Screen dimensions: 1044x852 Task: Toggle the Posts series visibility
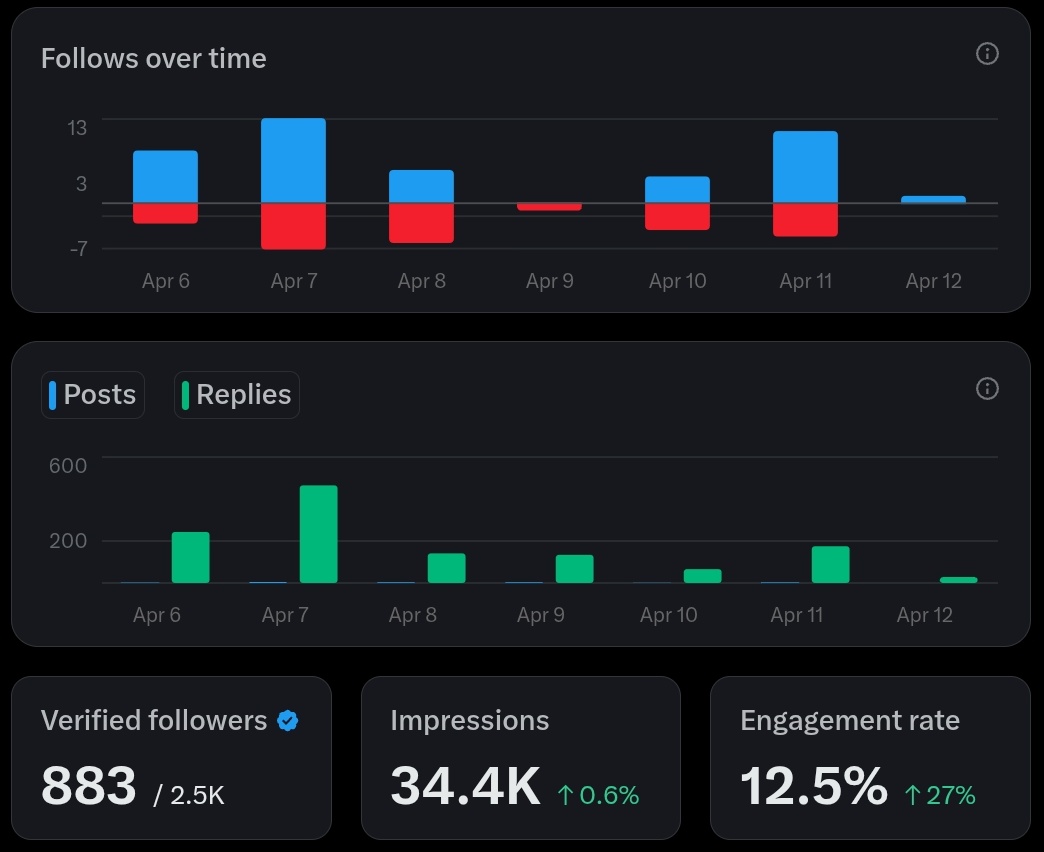tap(92, 394)
